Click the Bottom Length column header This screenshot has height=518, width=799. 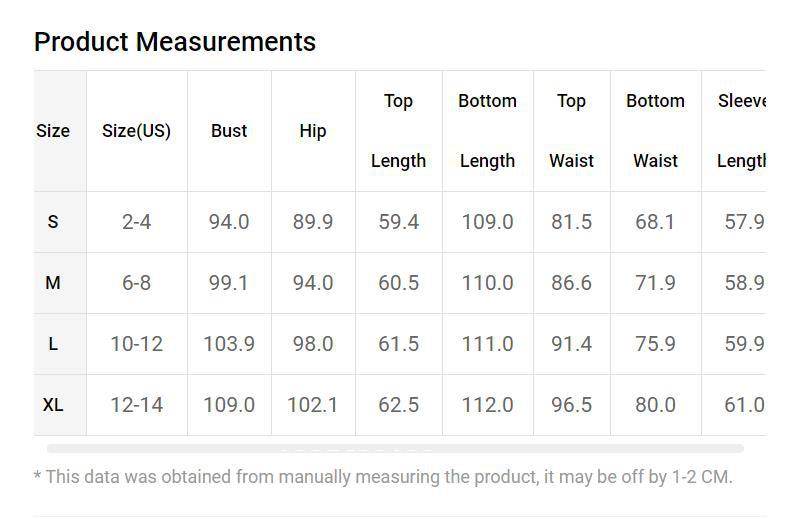coord(488,131)
